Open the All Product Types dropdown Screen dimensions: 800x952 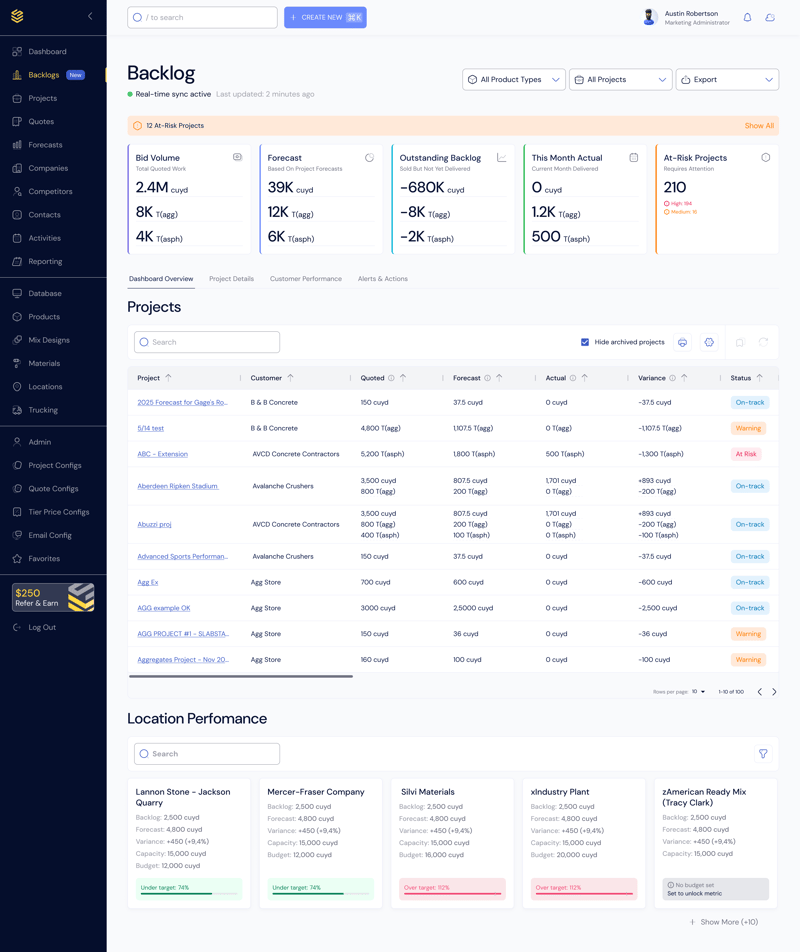point(514,80)
